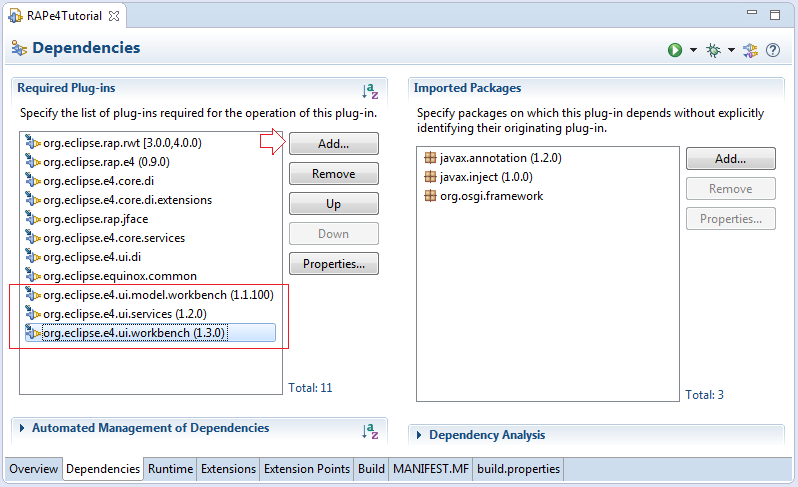Click the Required Plug-ins section header
798x487 pixels.
[x=67, y=88]
